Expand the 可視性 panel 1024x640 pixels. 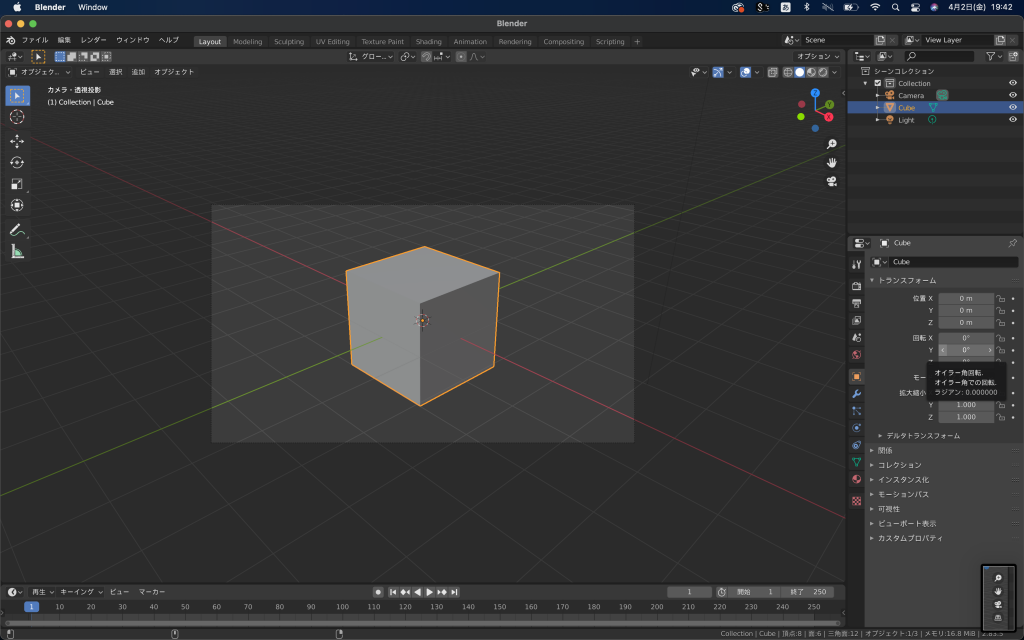pos(888,509)
